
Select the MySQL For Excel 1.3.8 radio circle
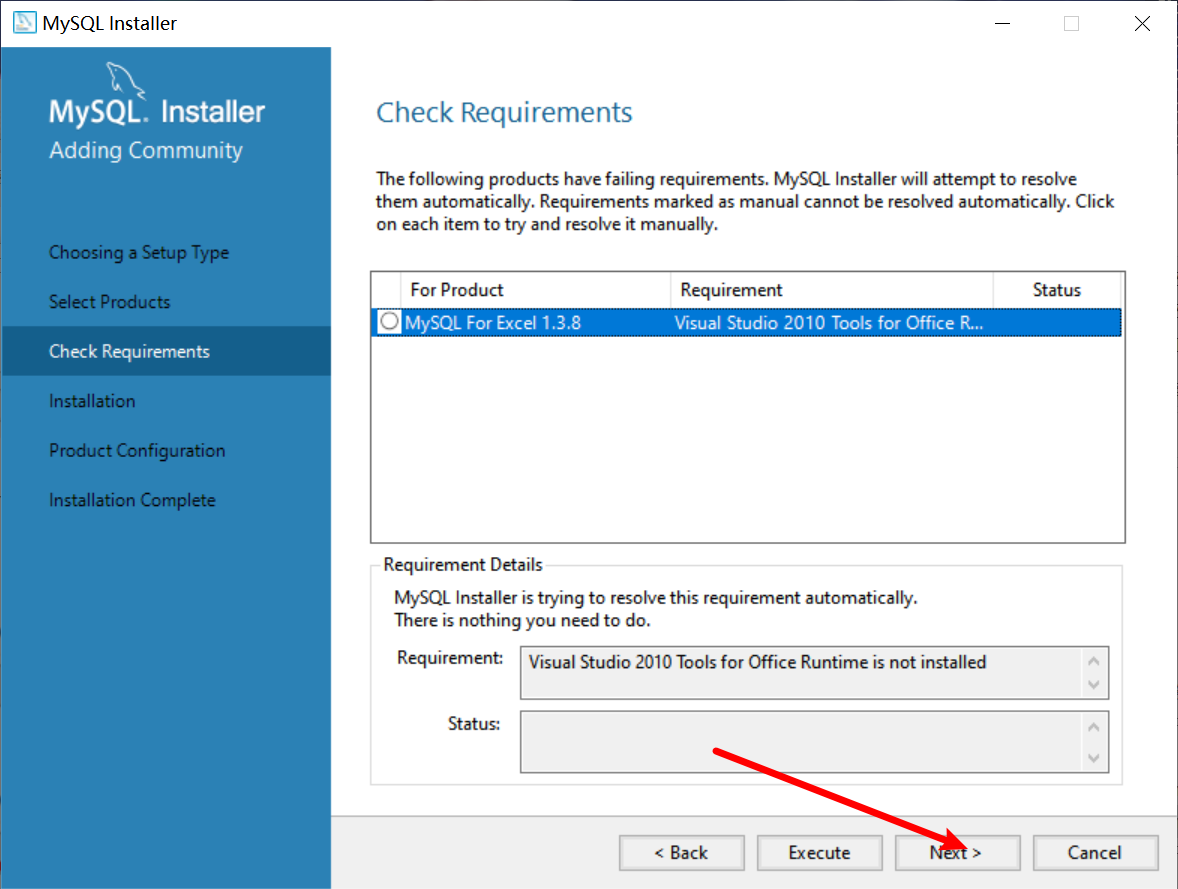(x=389, y=322)
